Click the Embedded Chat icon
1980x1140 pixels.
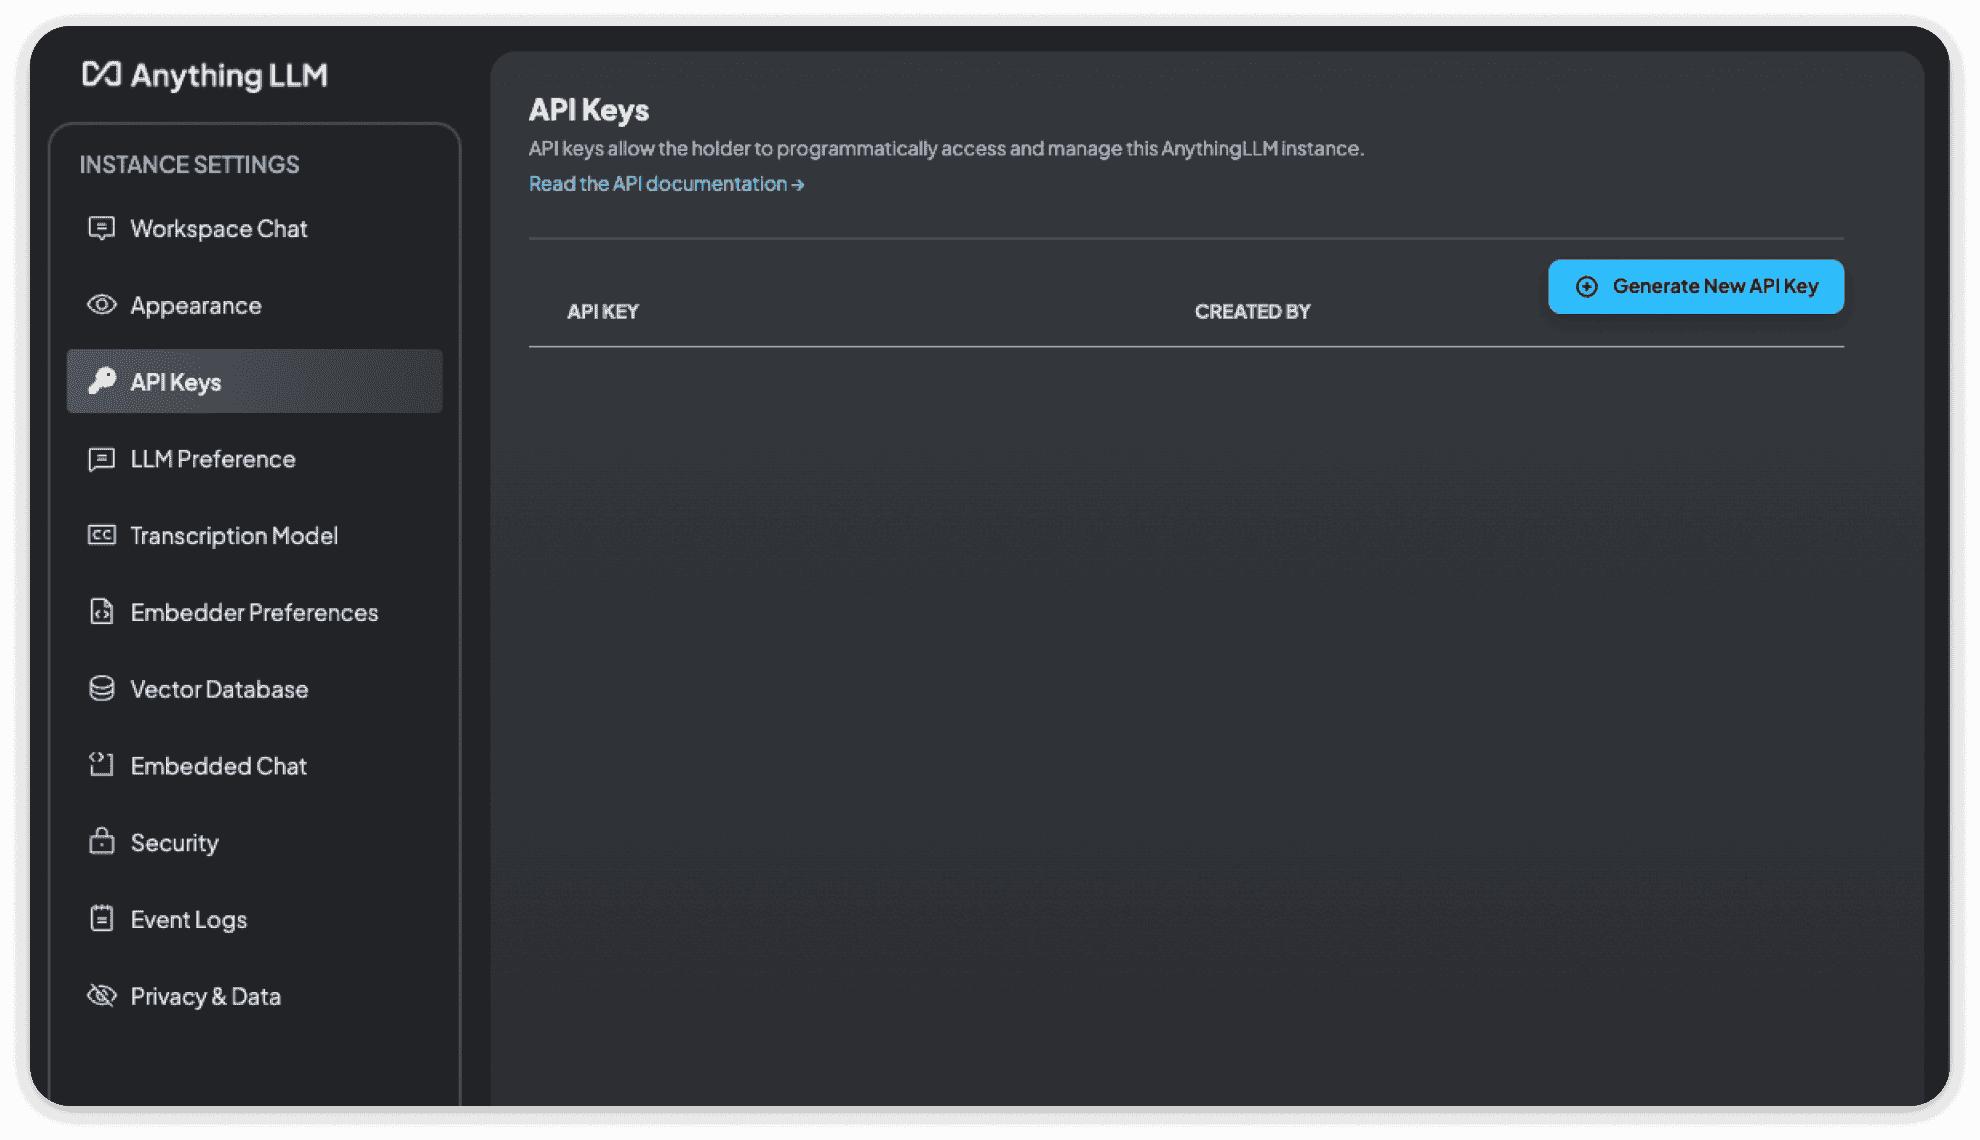click(101, 765)
